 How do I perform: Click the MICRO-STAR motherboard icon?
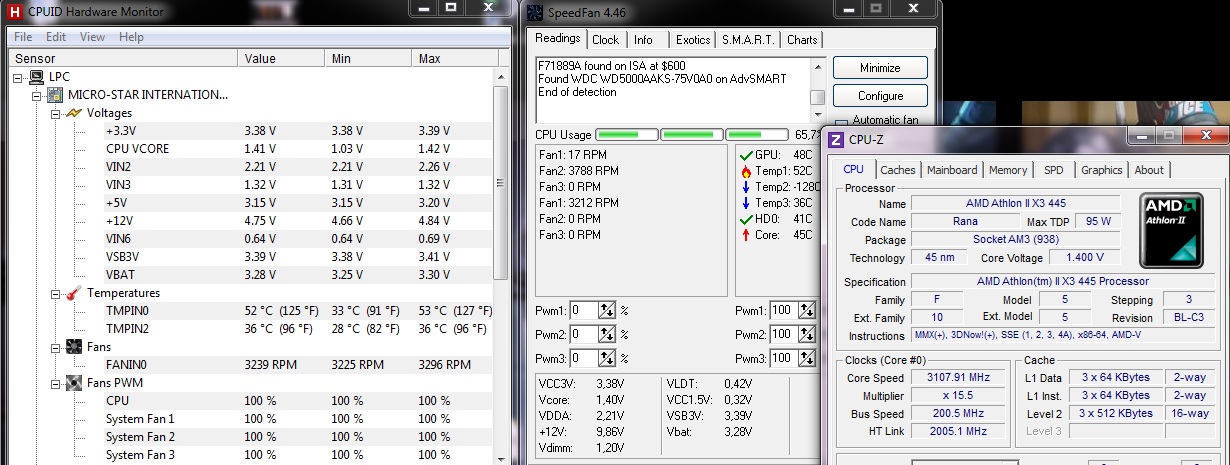[x=56, y=95]
